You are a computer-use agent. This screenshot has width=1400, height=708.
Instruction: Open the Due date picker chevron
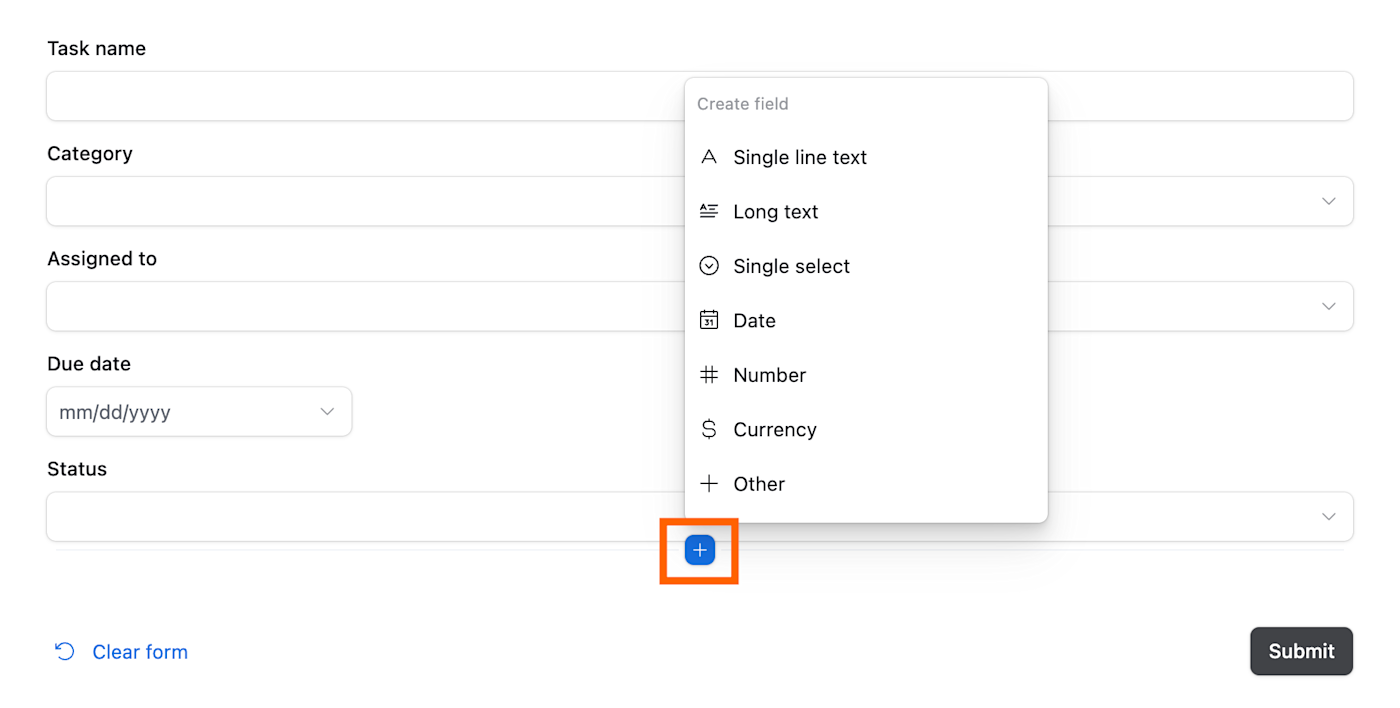[327, 412]
